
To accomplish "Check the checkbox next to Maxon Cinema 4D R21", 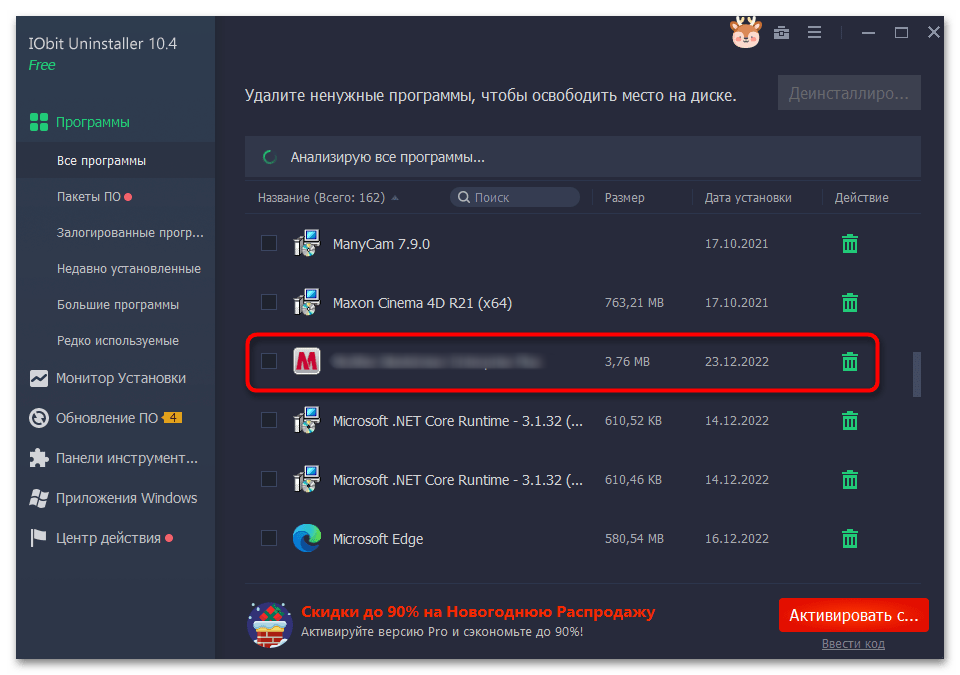I will [268, 302].
